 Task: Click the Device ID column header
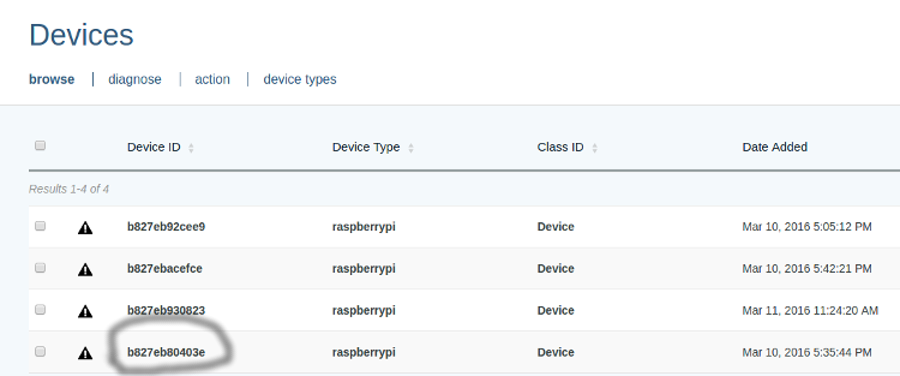click(x=154, y=148)
